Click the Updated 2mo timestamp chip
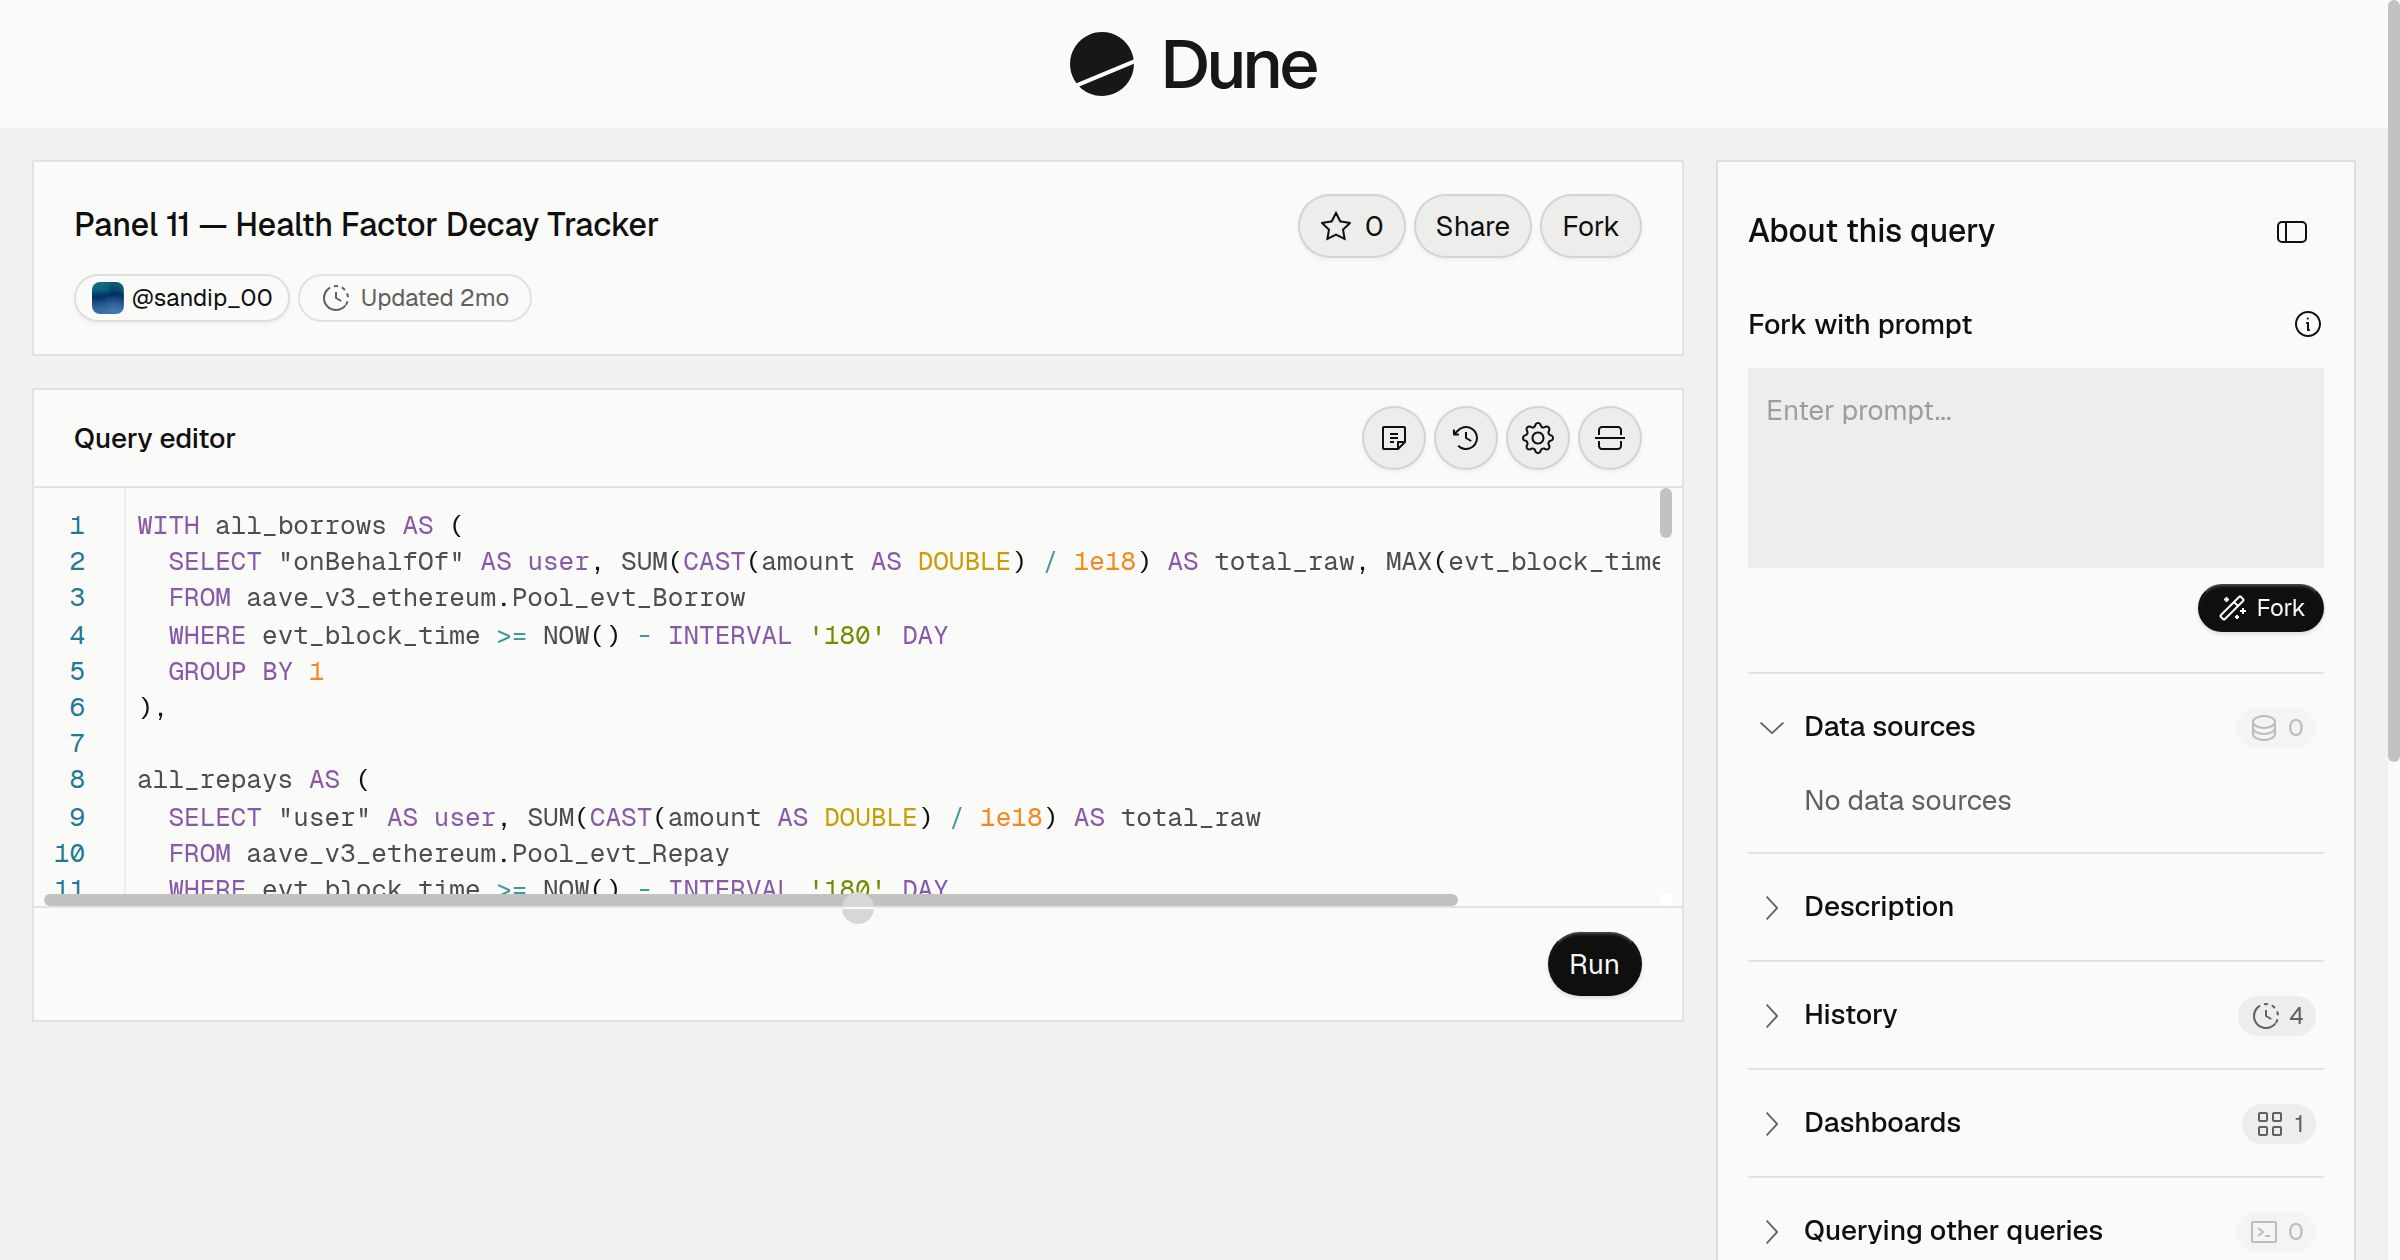2400x1260 pixels. (415, 298)
